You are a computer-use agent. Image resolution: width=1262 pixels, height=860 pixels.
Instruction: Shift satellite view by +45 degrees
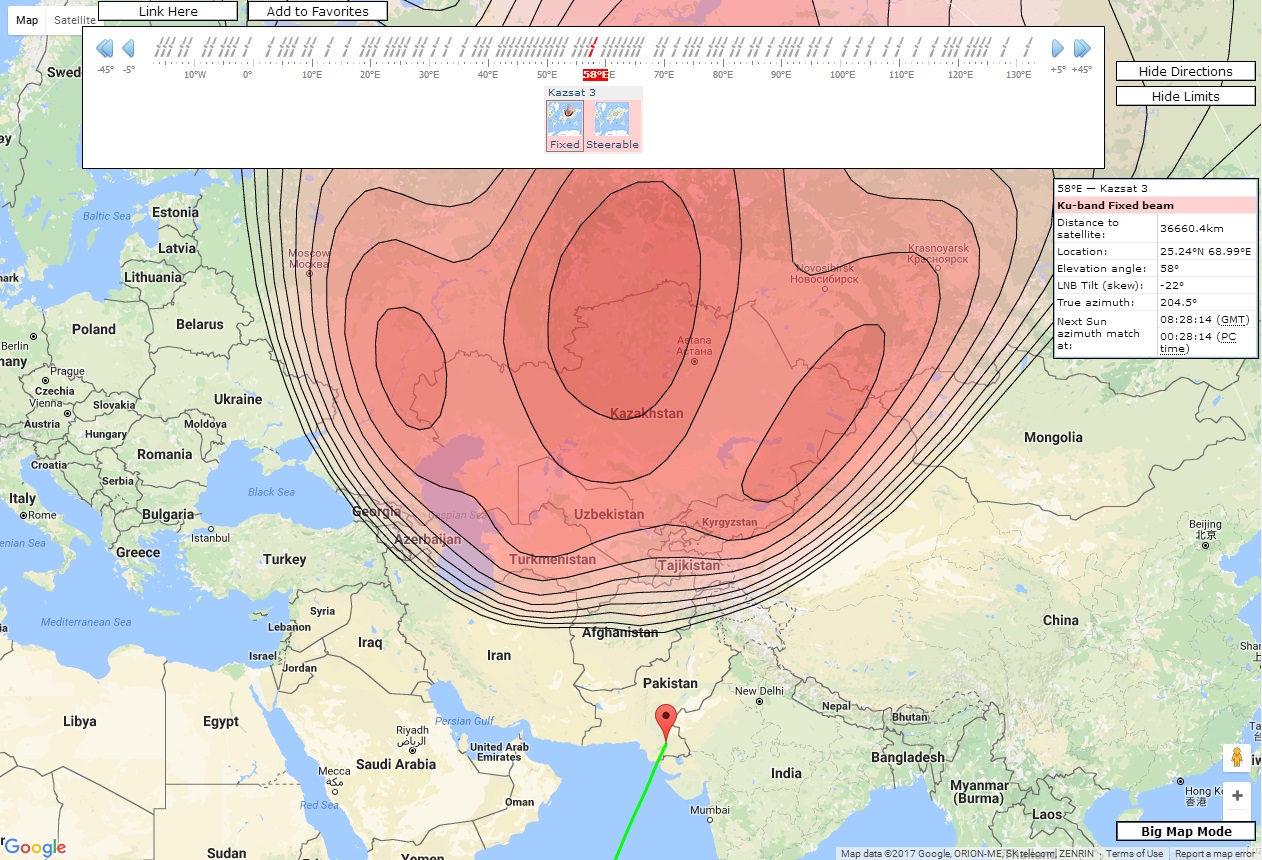click(x=1082, y=48)
